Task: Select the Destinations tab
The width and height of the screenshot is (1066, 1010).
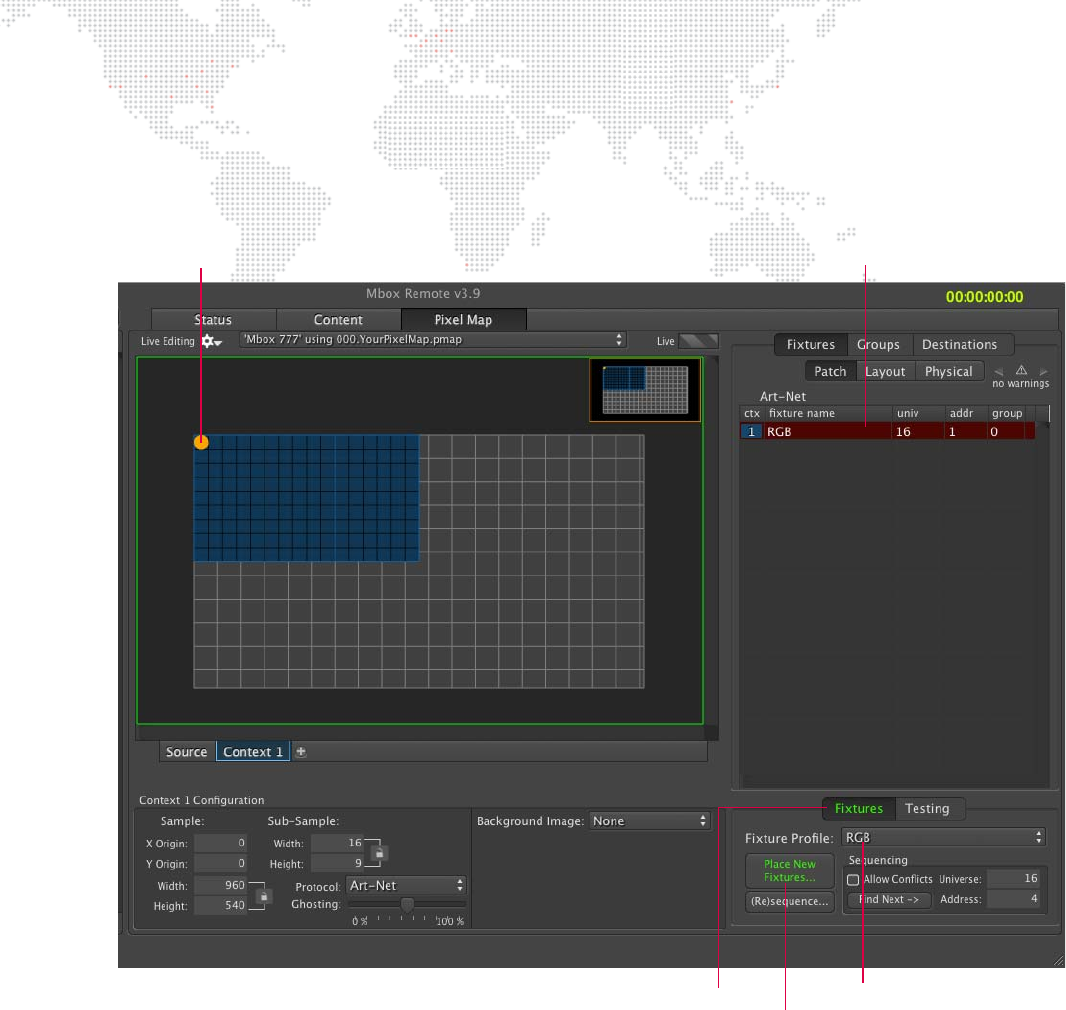Action: pyautogui.click(x=959, y=345)
